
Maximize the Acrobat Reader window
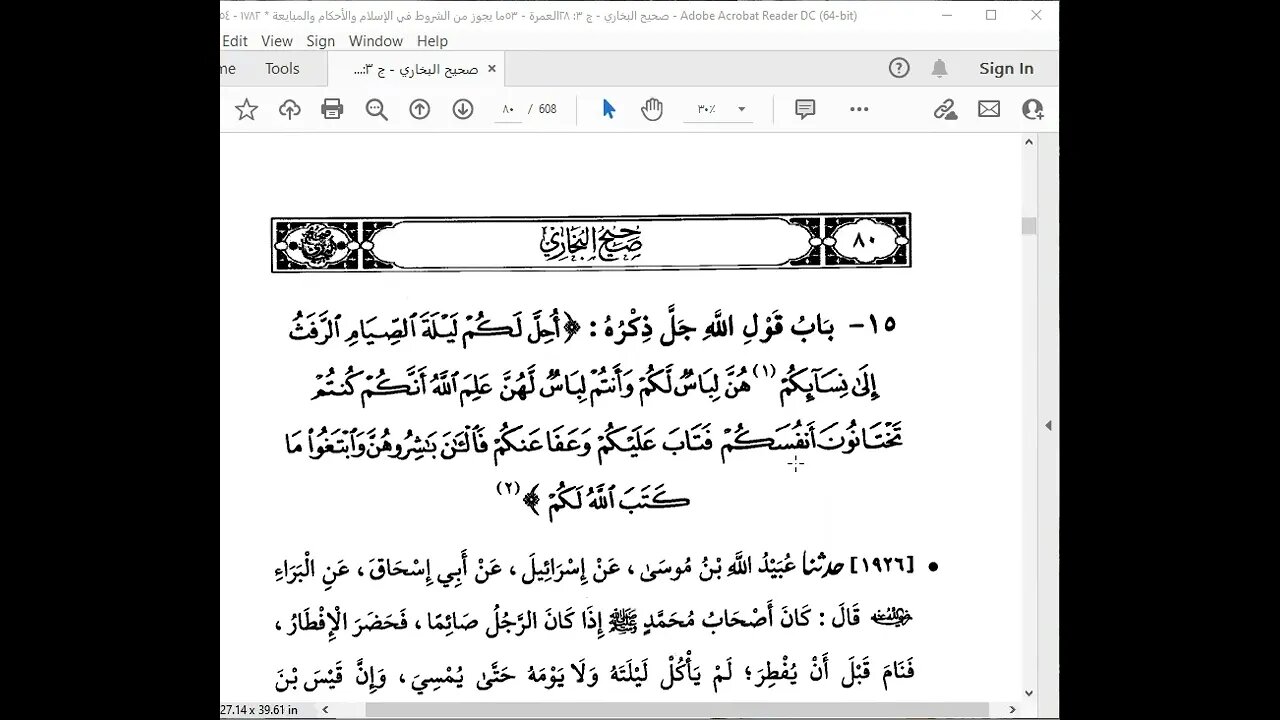click(991, 15)
